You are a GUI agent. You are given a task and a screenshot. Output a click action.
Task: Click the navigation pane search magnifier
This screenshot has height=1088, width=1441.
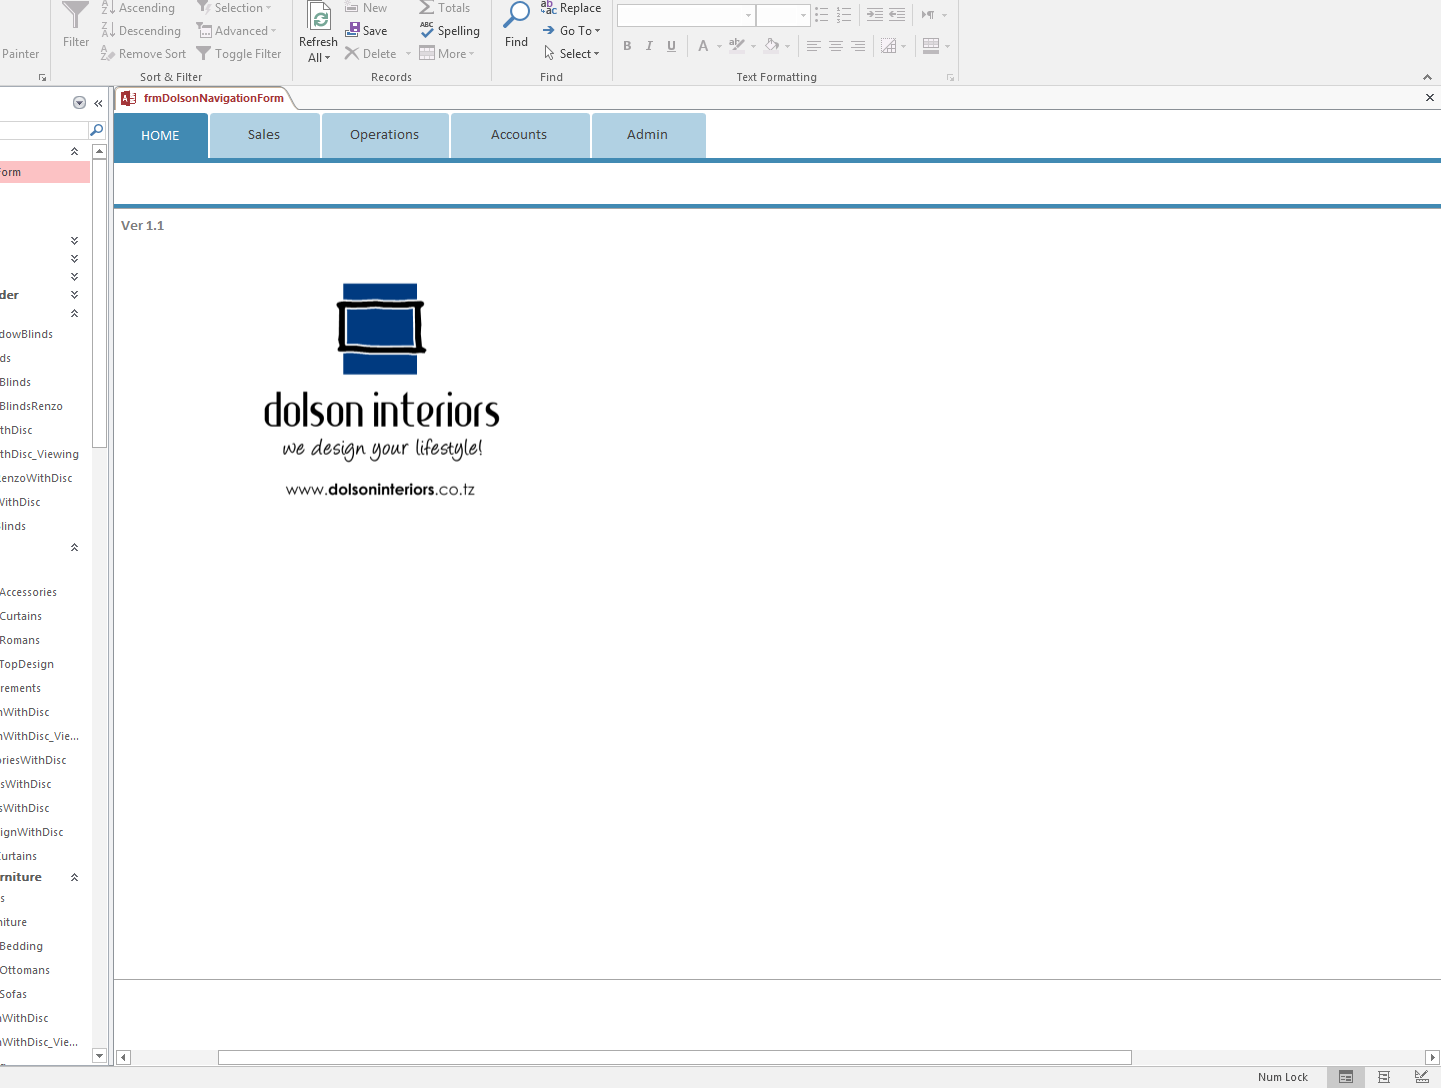(x=97, y=130)
